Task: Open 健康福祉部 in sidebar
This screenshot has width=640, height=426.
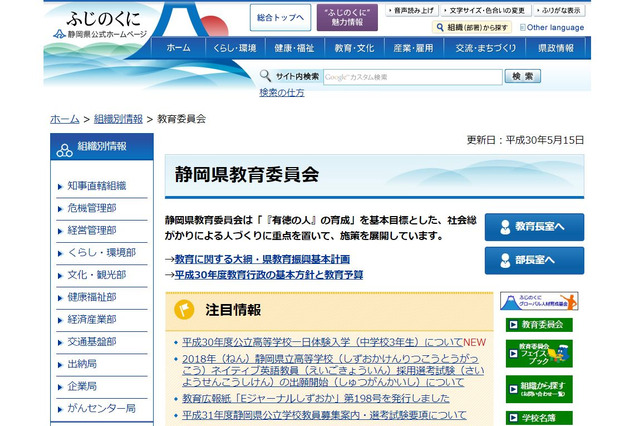Action: point(92,297)
